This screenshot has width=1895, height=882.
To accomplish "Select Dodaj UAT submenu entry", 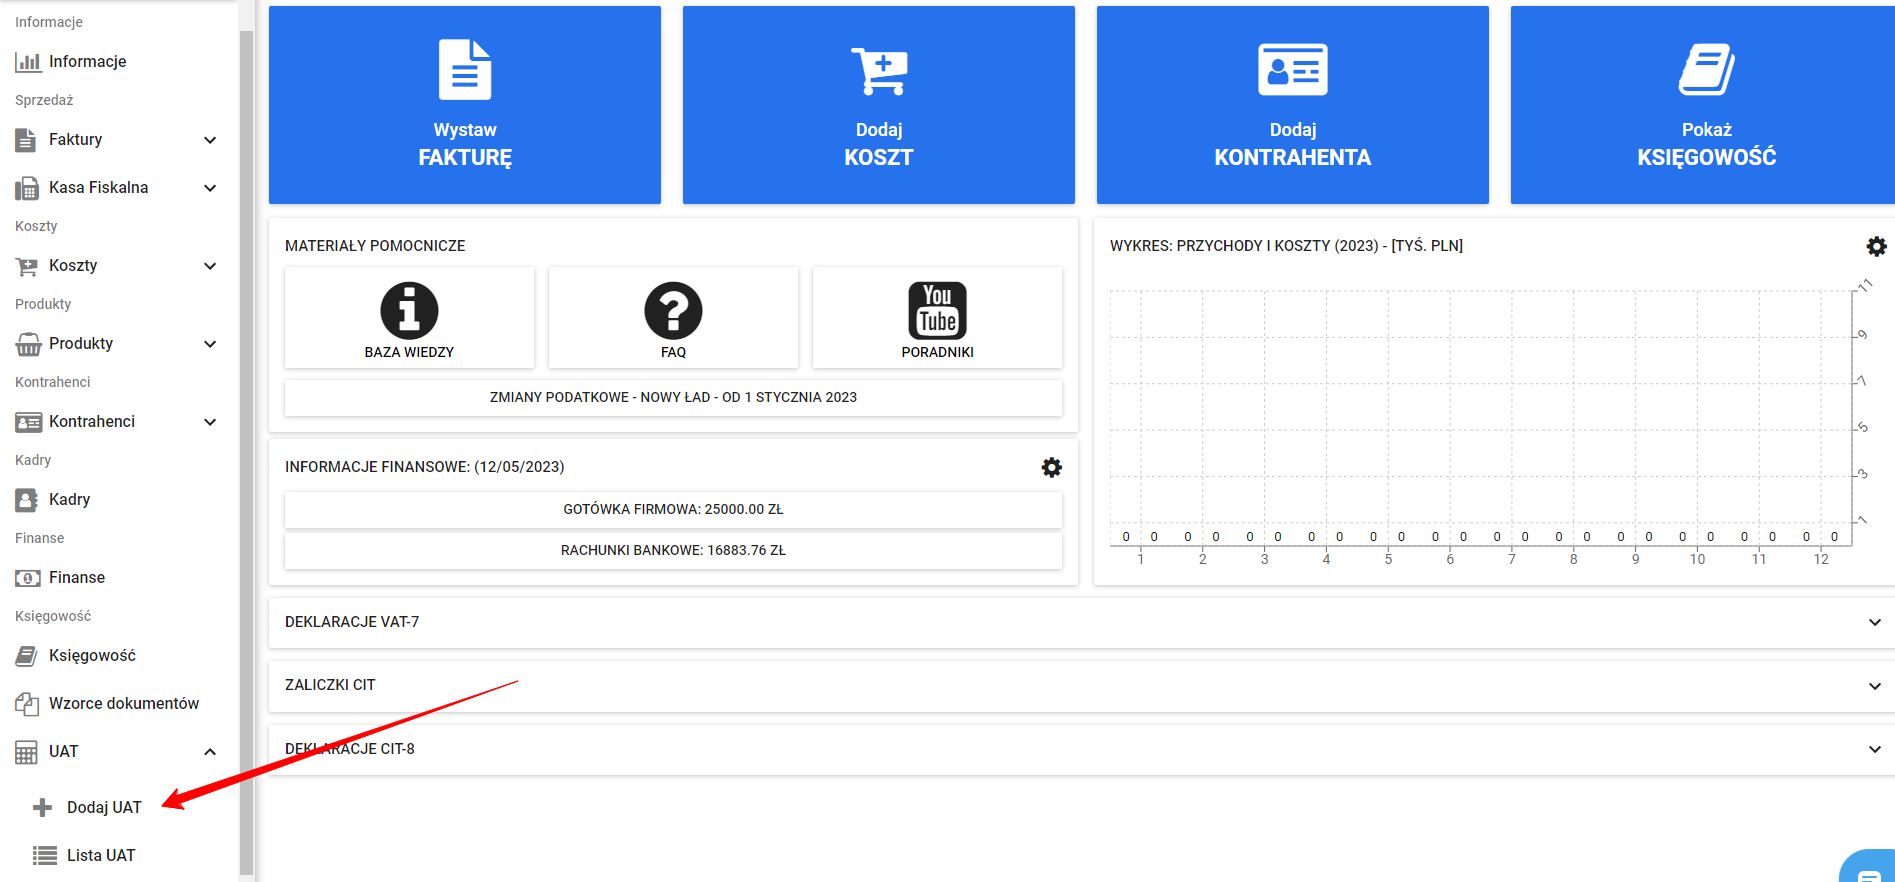I will click(x=104, y=807).
